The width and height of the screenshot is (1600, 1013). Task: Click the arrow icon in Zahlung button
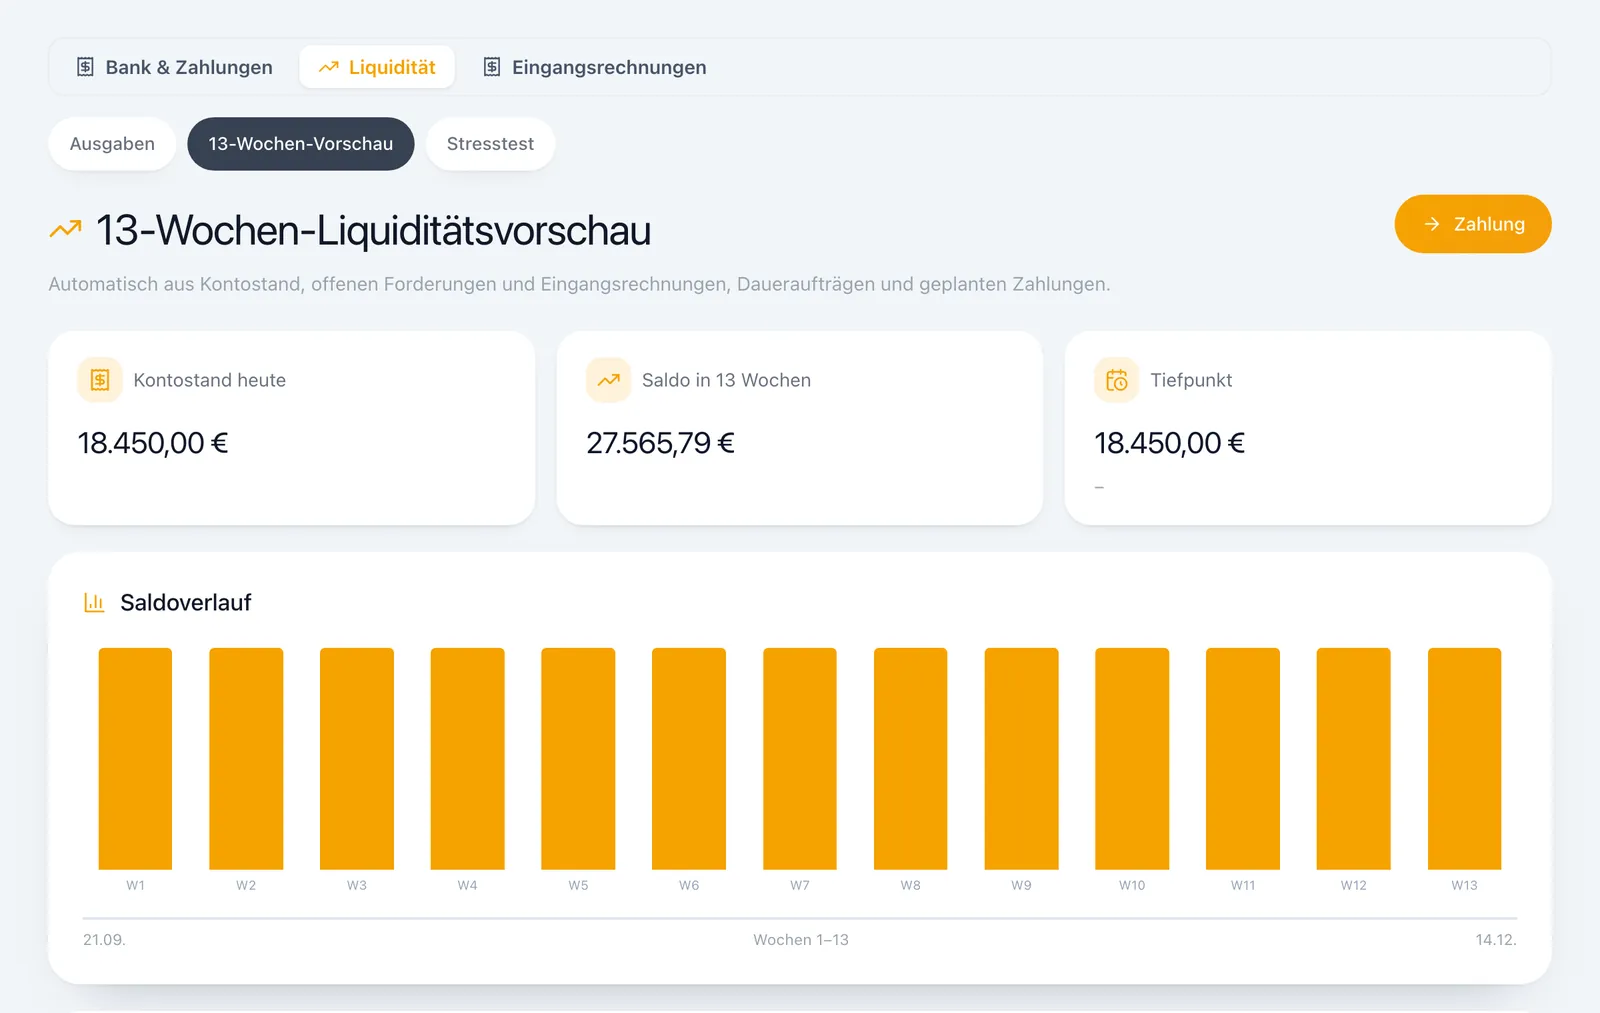(1432, 224)
